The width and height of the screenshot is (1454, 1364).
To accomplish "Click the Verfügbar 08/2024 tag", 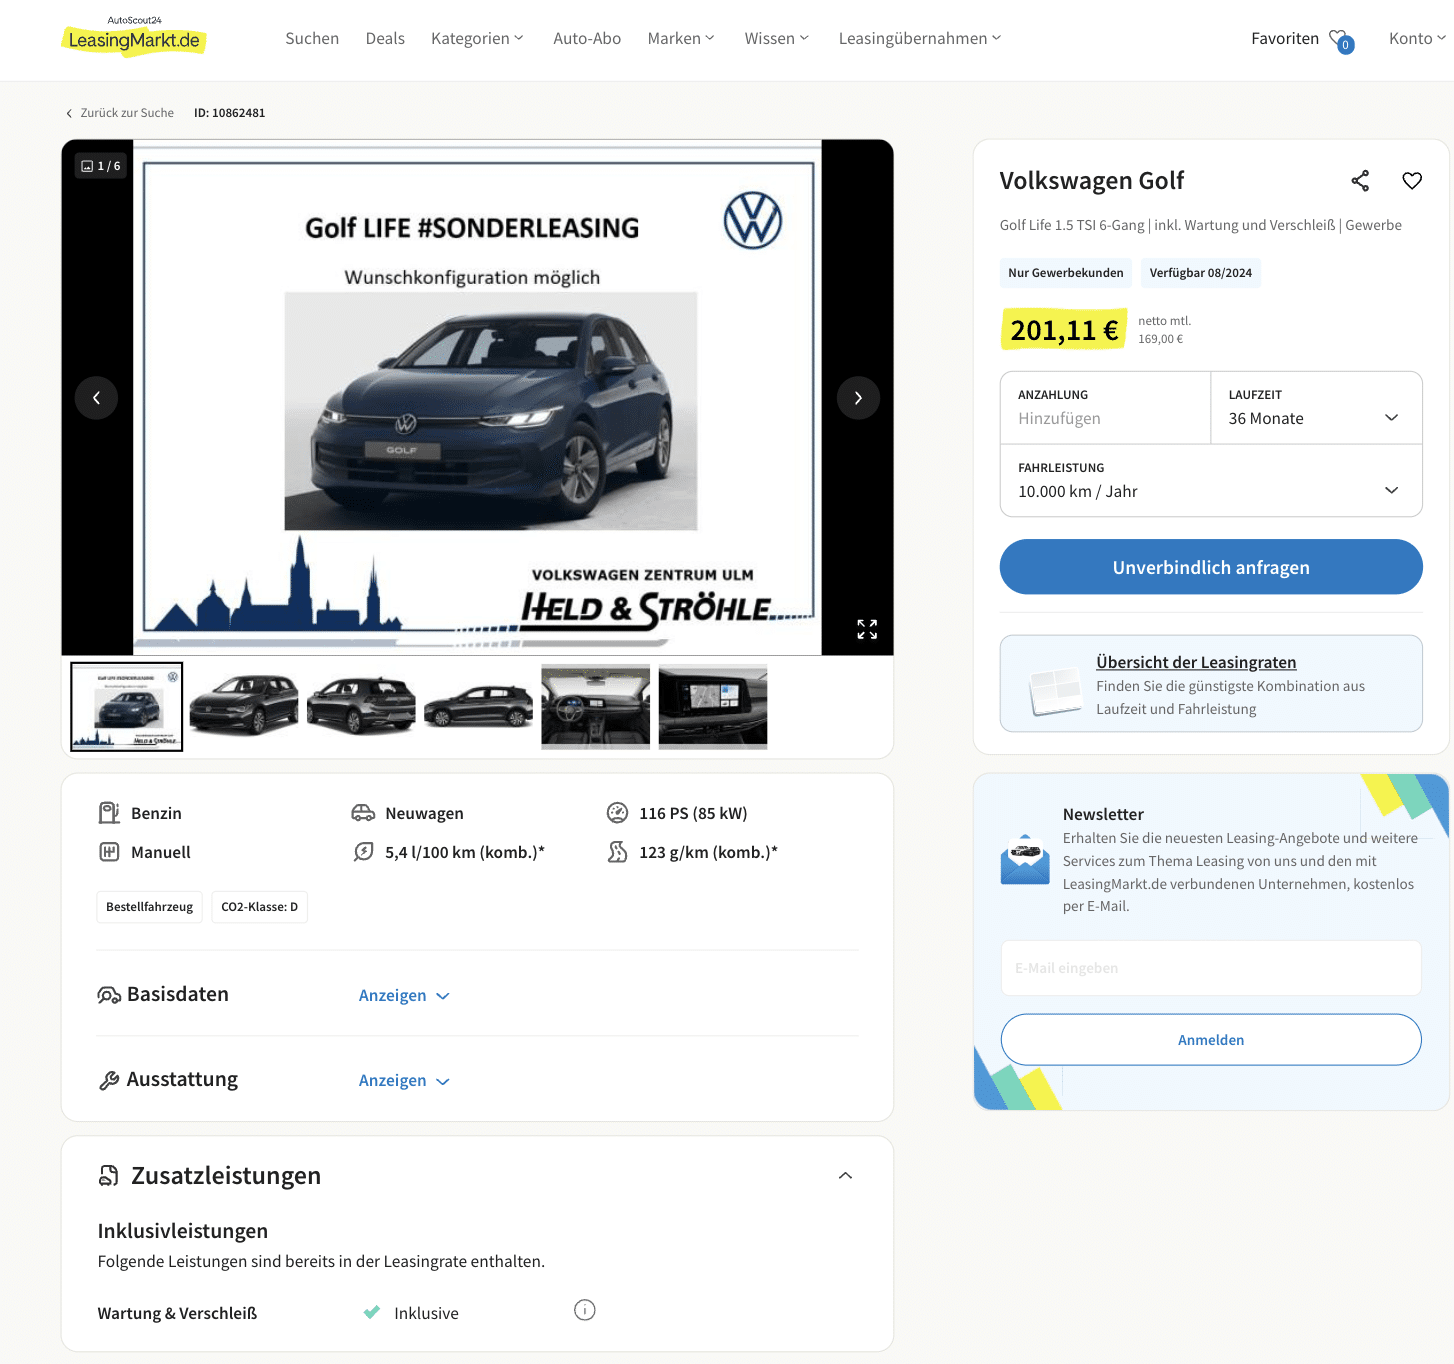I will tap(1201, 273).
